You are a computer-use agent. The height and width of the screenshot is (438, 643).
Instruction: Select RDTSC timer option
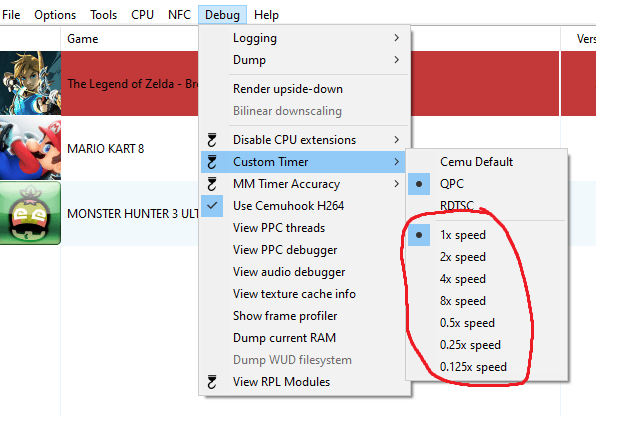[487, 205]
